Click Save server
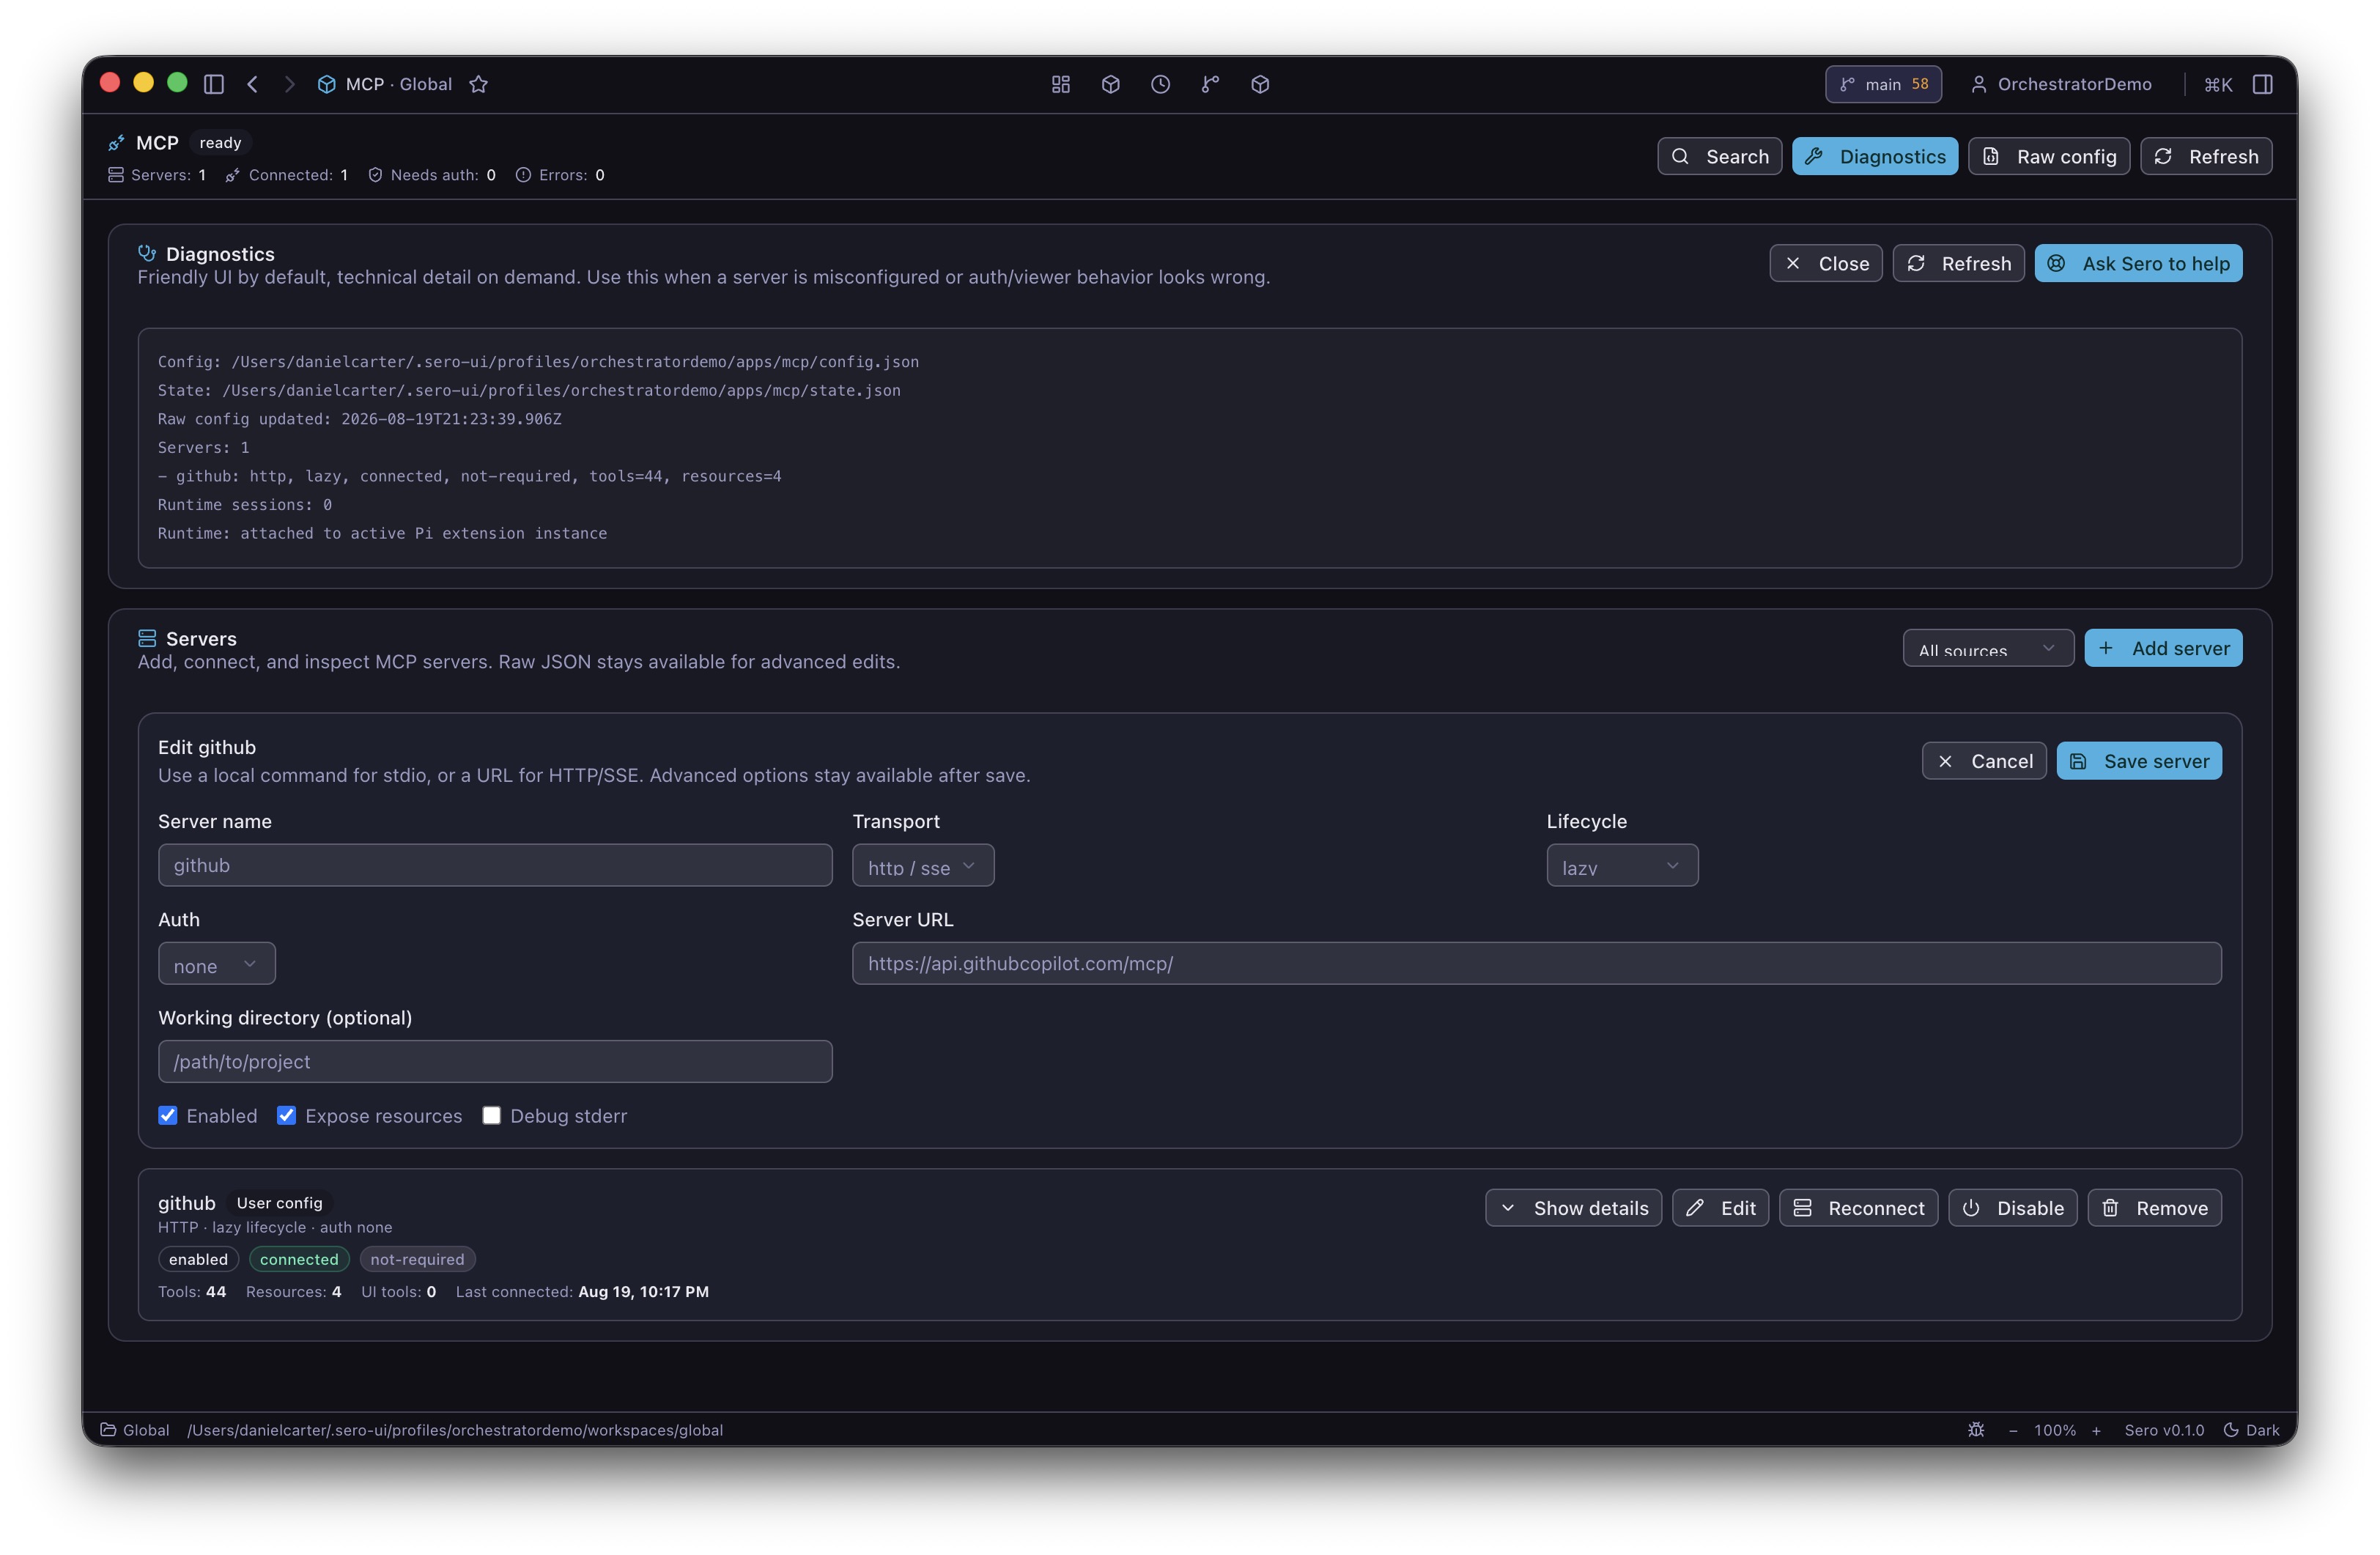This screenshot has height=1555, width=2380. 2140,761
